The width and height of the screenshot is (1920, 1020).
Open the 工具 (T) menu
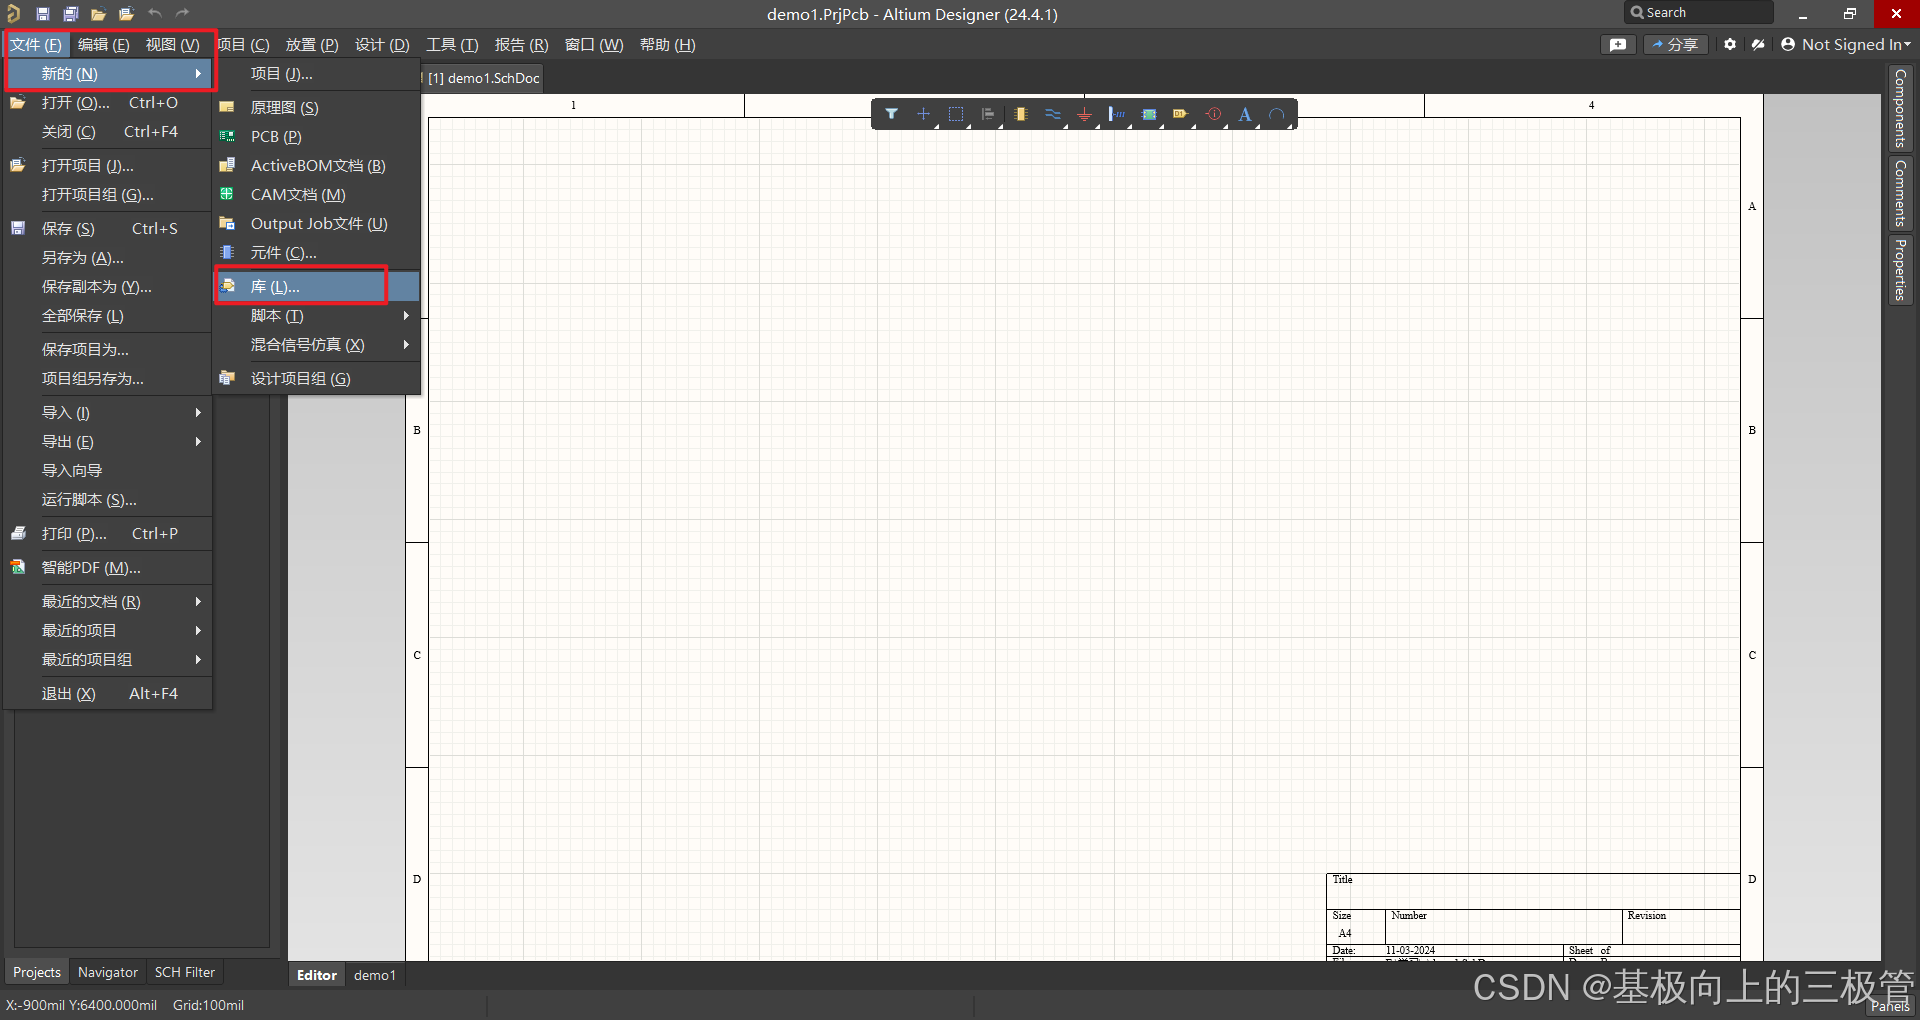tap(452, 44)
